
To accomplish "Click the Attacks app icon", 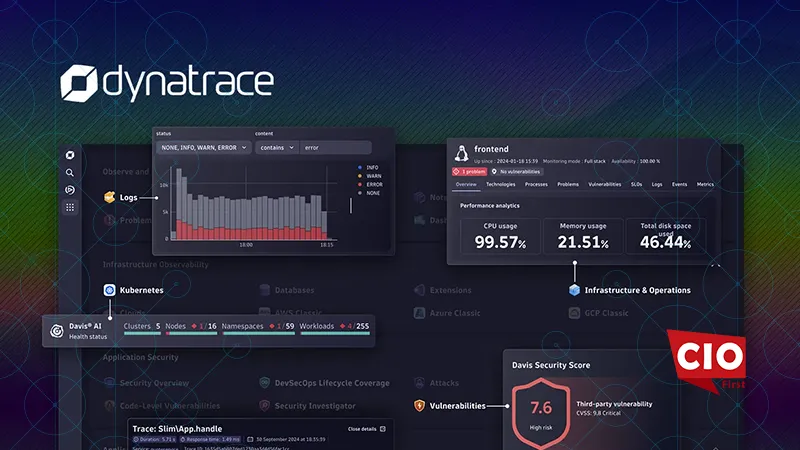I will [419, 383].
